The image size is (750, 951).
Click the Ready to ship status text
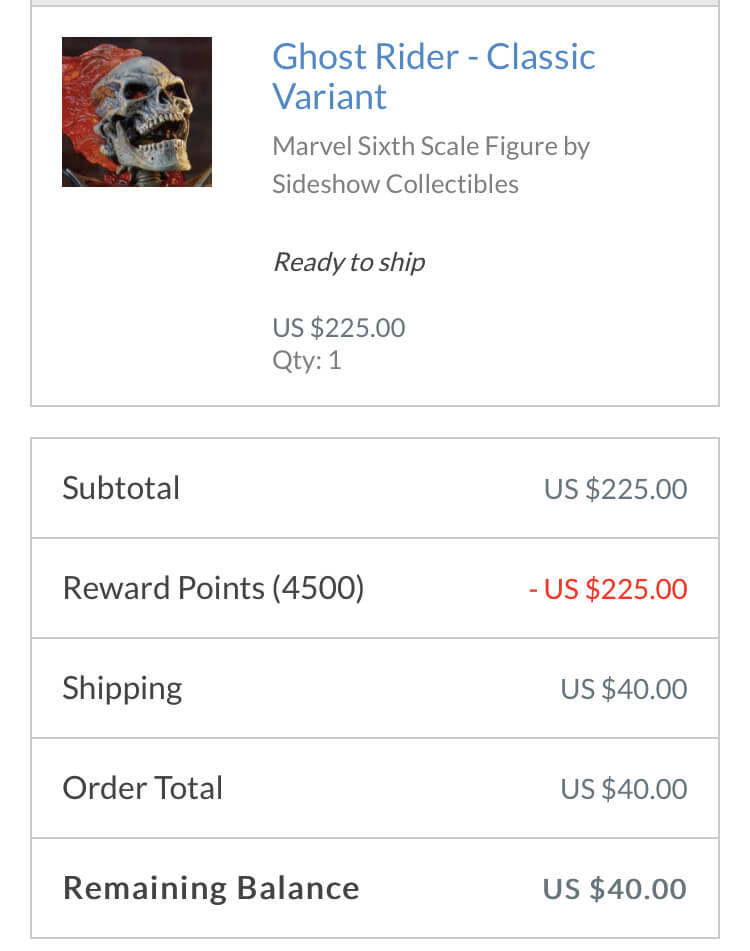349,262
